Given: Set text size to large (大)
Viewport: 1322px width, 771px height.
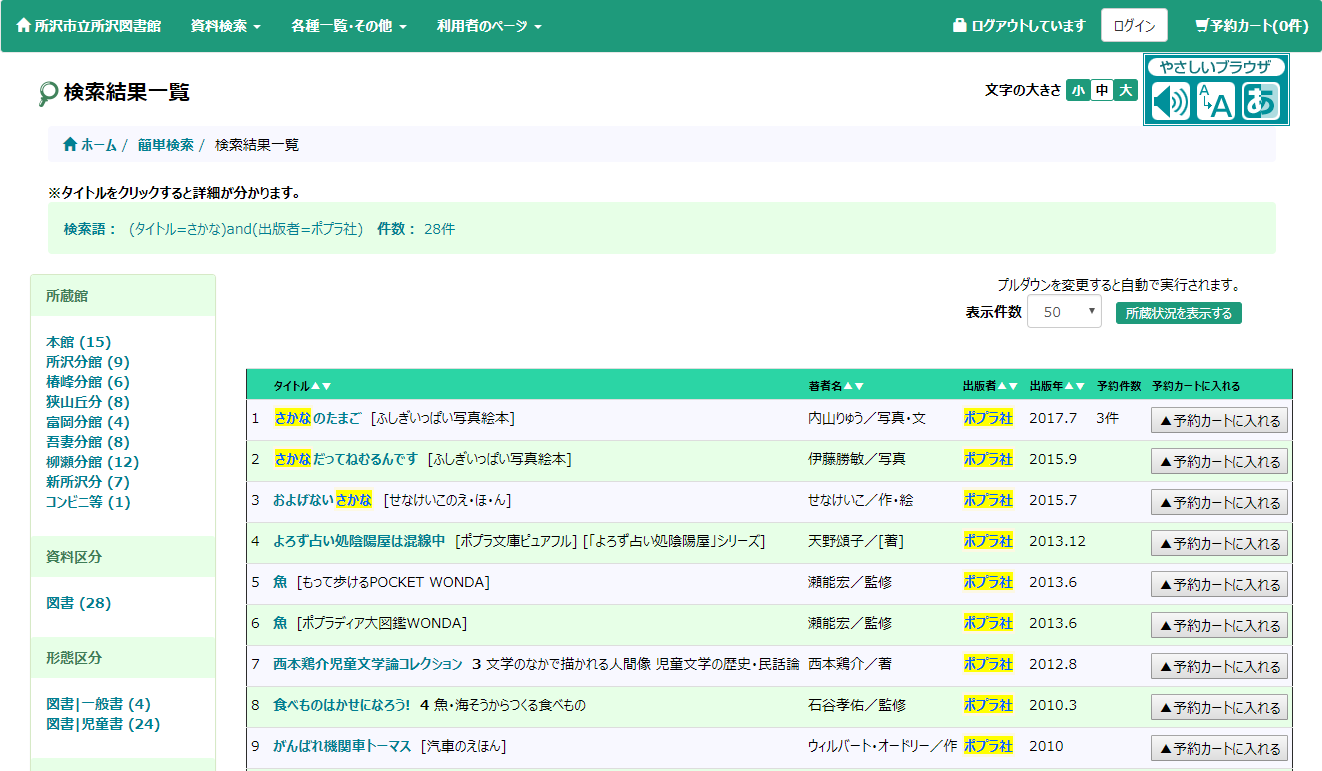Looking at the screenshot, I should (x=1126, y=90).
